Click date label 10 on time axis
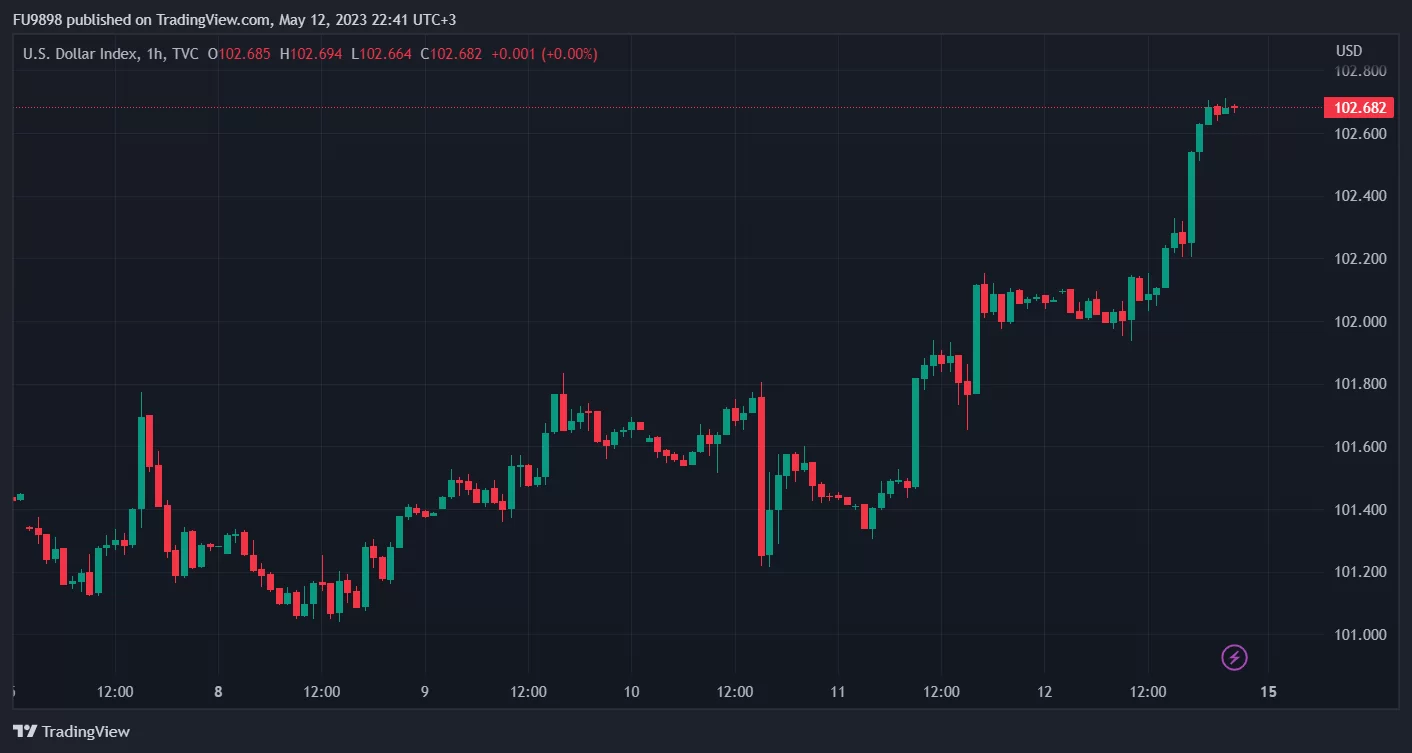Viewport: 1412px width, 753px height. click(631, 692)
